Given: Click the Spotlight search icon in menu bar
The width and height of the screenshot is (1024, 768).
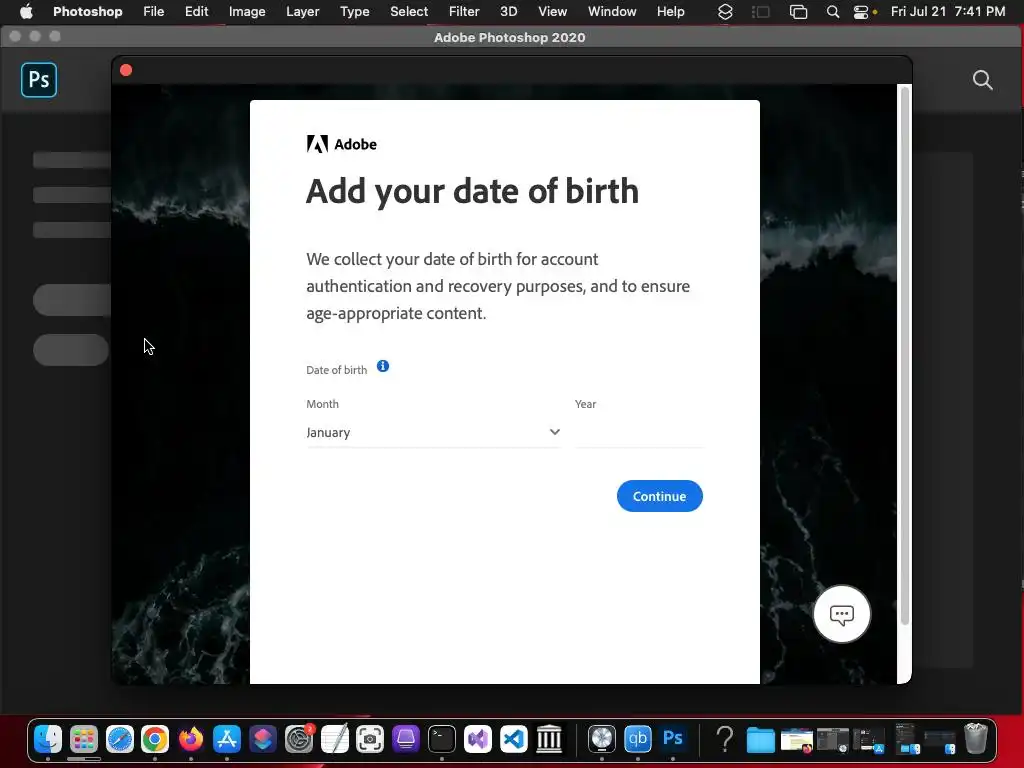Looking at the screenshot, I should click(833, 12).
